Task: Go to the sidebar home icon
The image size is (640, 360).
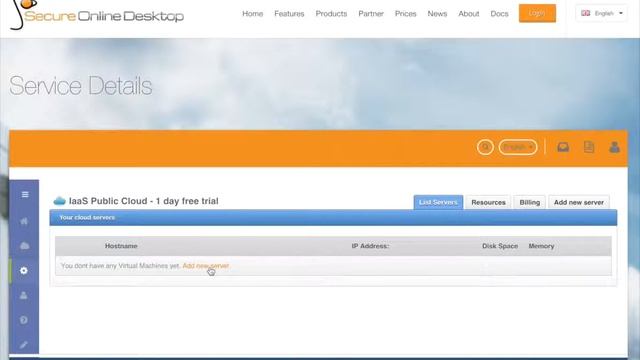Action: 24,221
